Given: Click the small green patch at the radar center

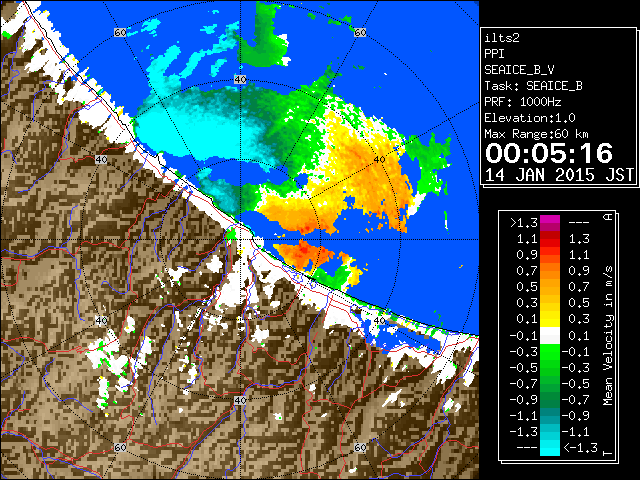Looking at the screenshot, I should click(x=231, y=235).
